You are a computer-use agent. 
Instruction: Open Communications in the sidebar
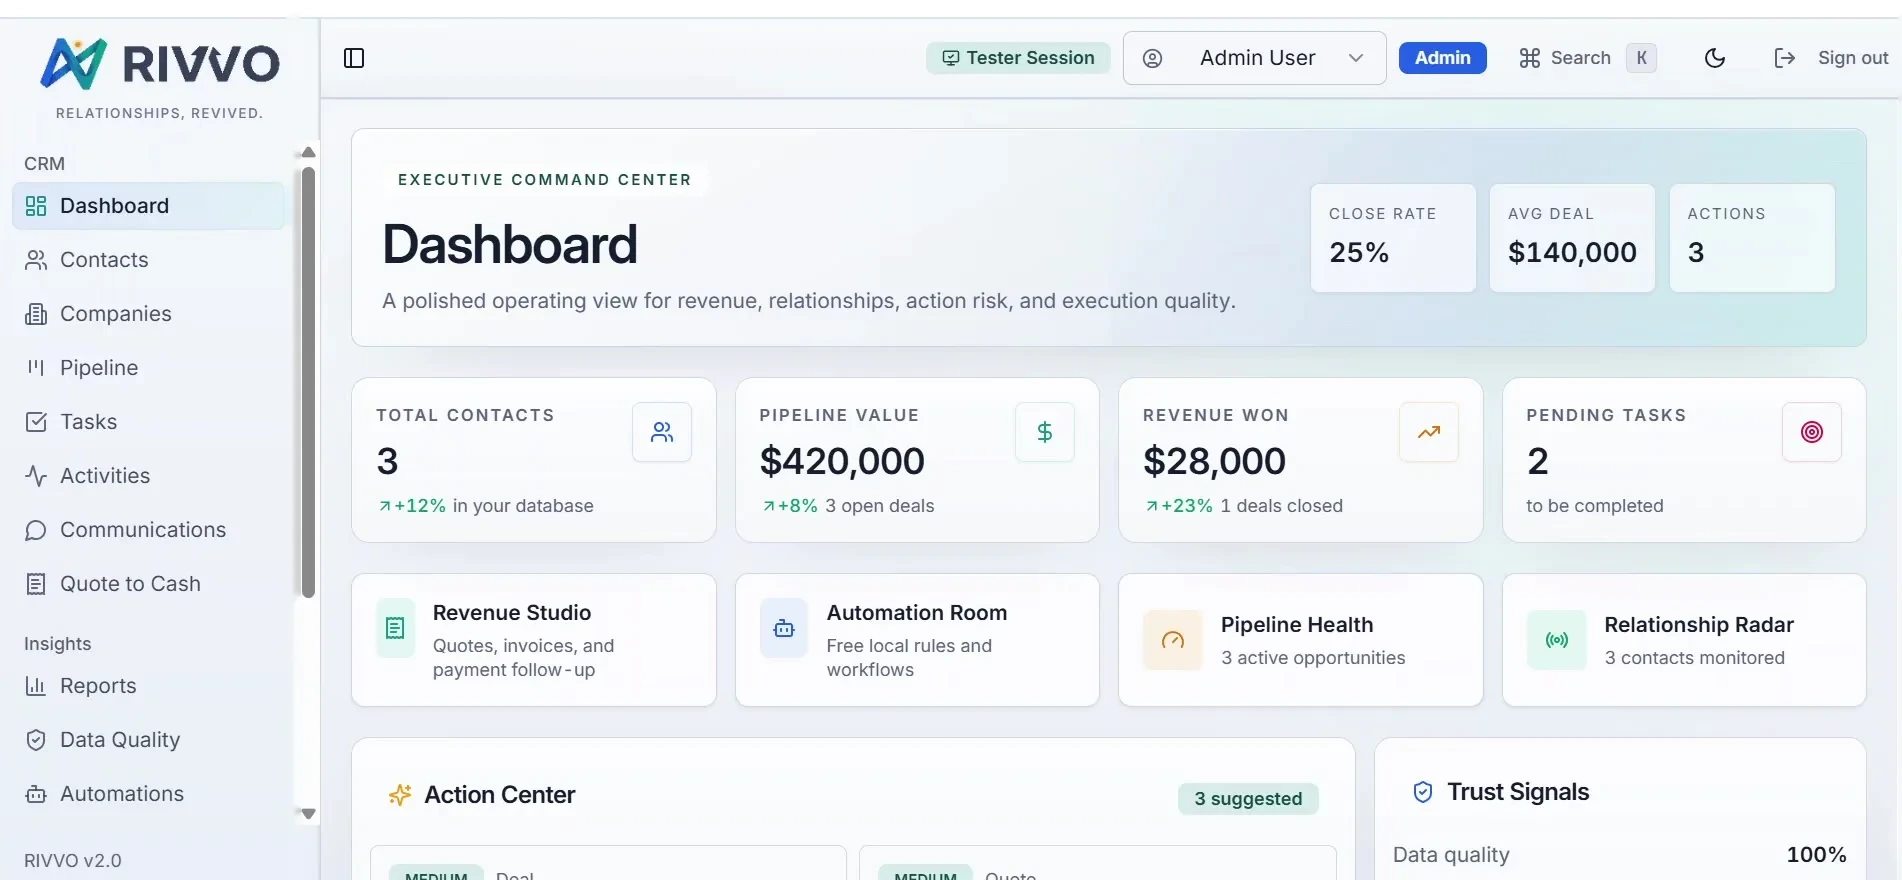click(x=148, y=530)
